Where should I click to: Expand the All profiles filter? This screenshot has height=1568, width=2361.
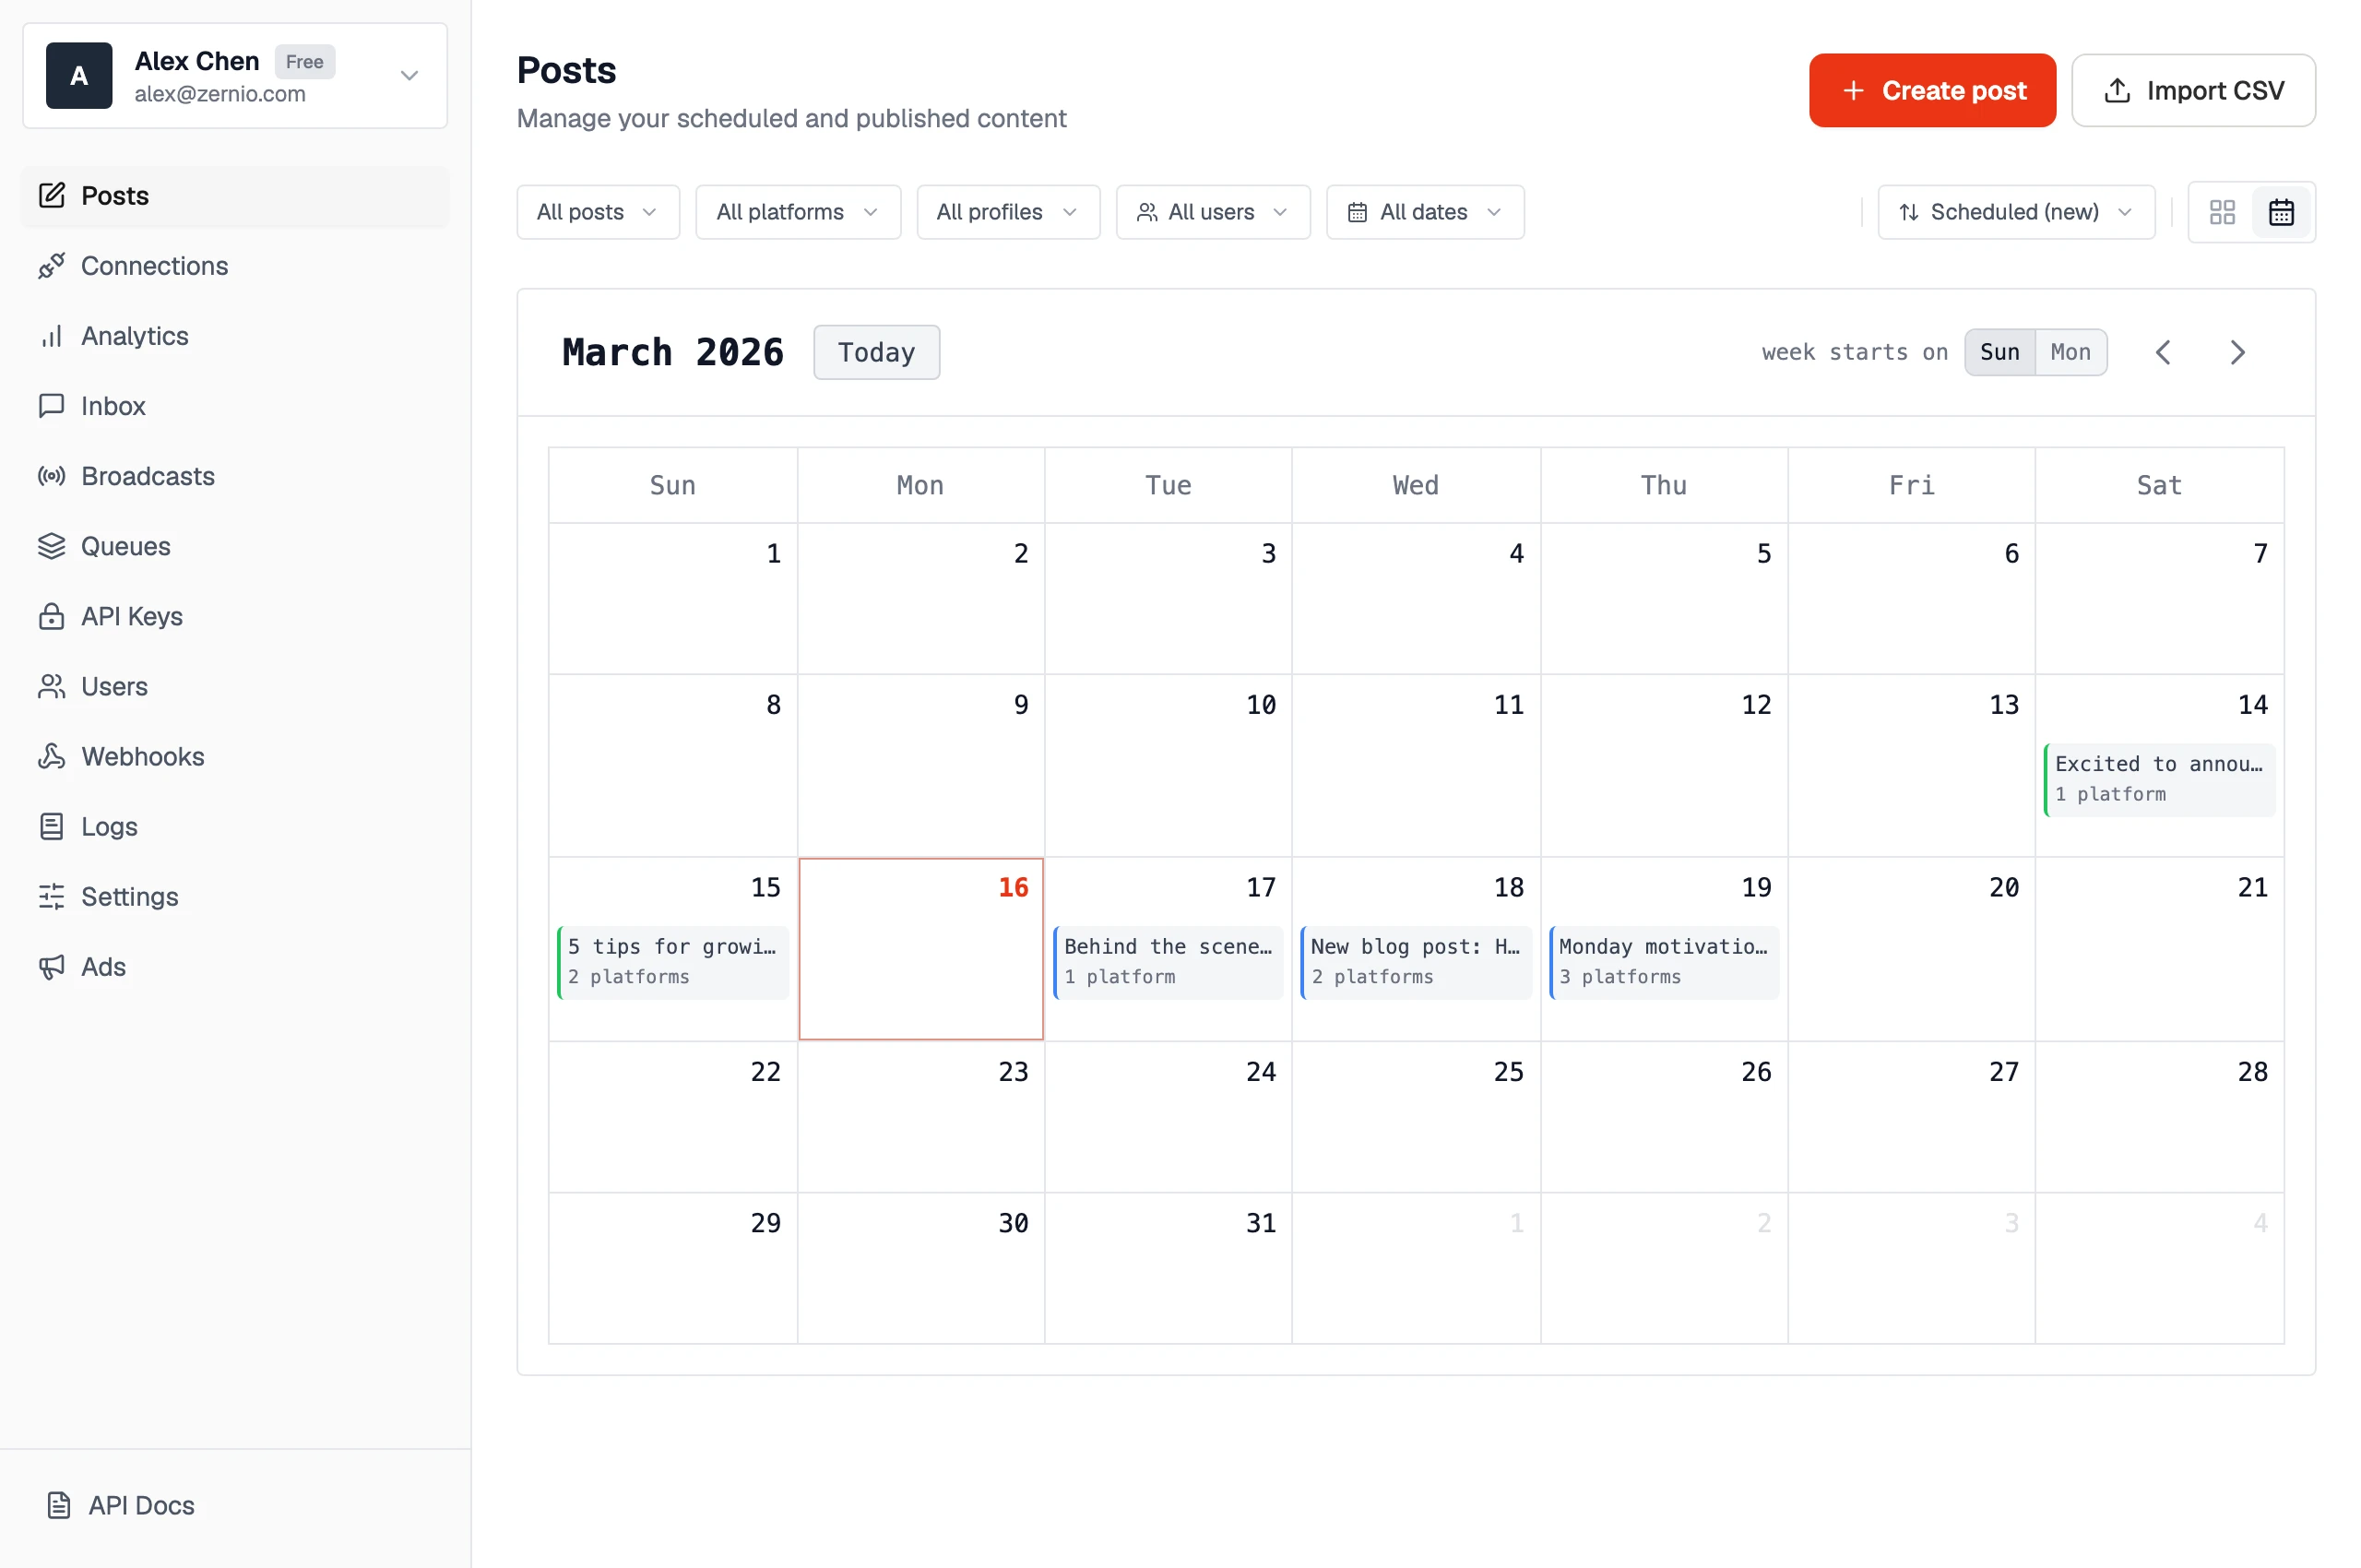[1007, 212]
